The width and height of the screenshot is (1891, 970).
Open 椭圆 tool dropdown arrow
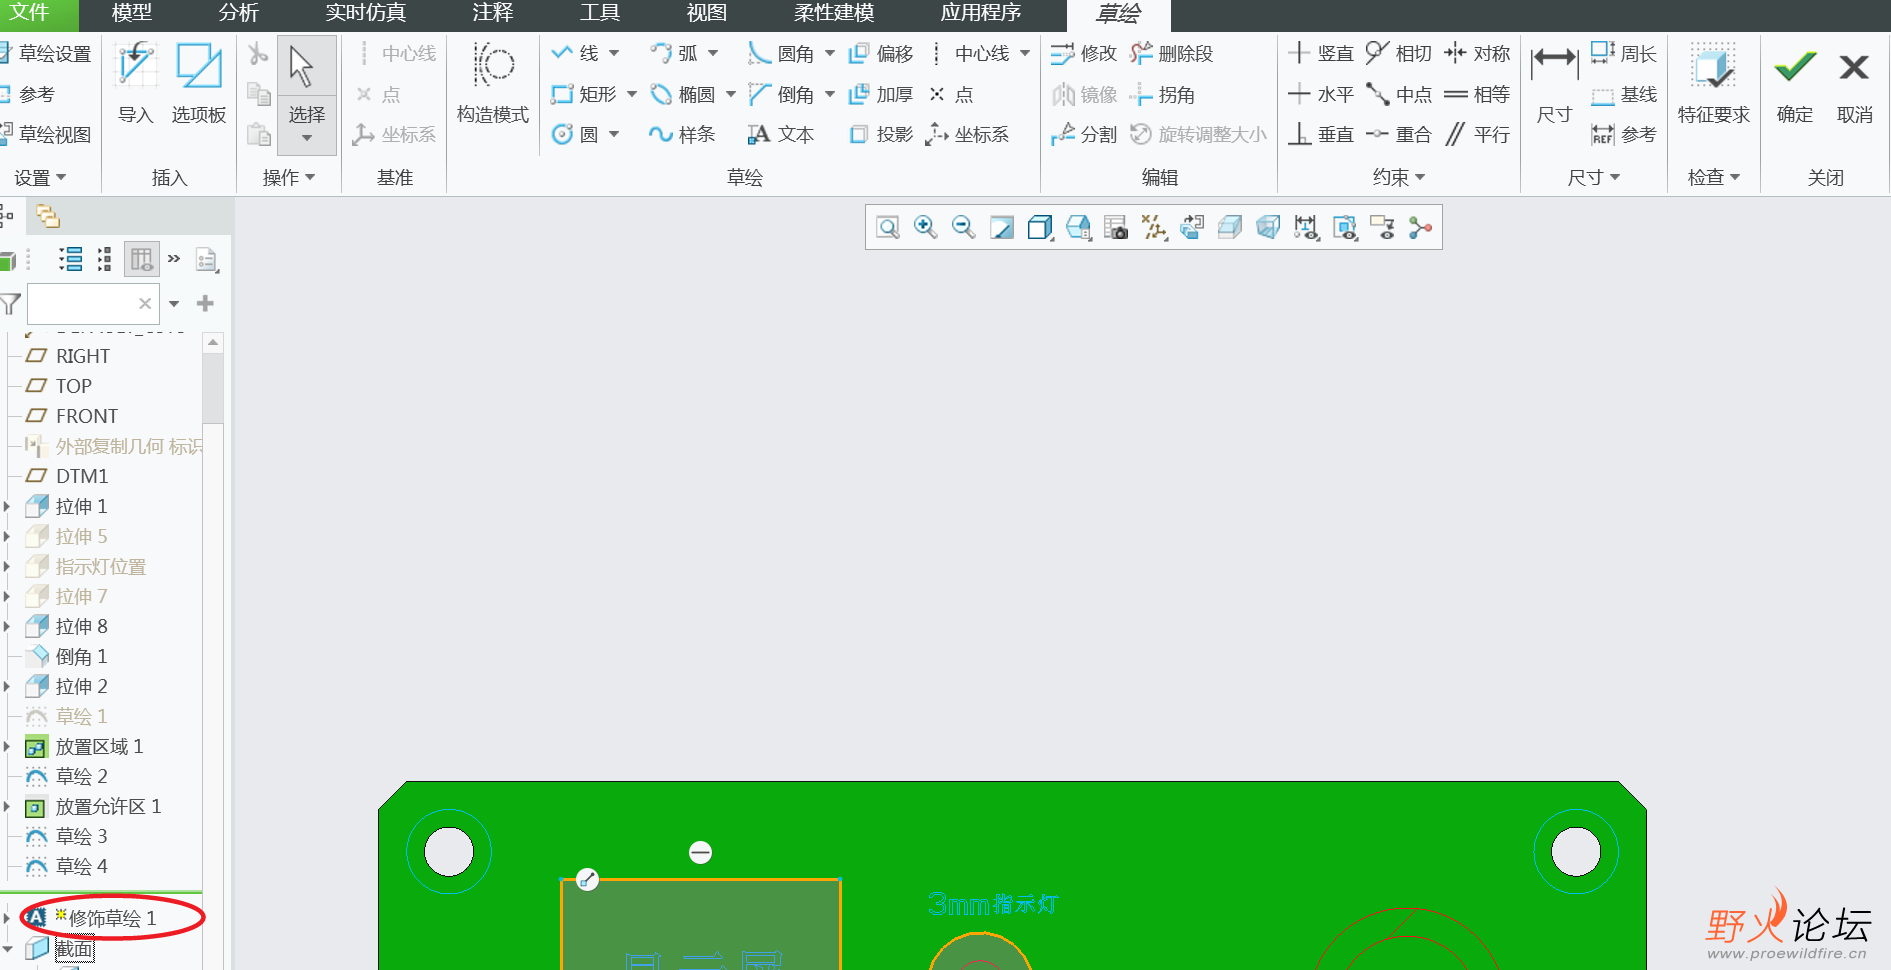(x=731, y=94)
